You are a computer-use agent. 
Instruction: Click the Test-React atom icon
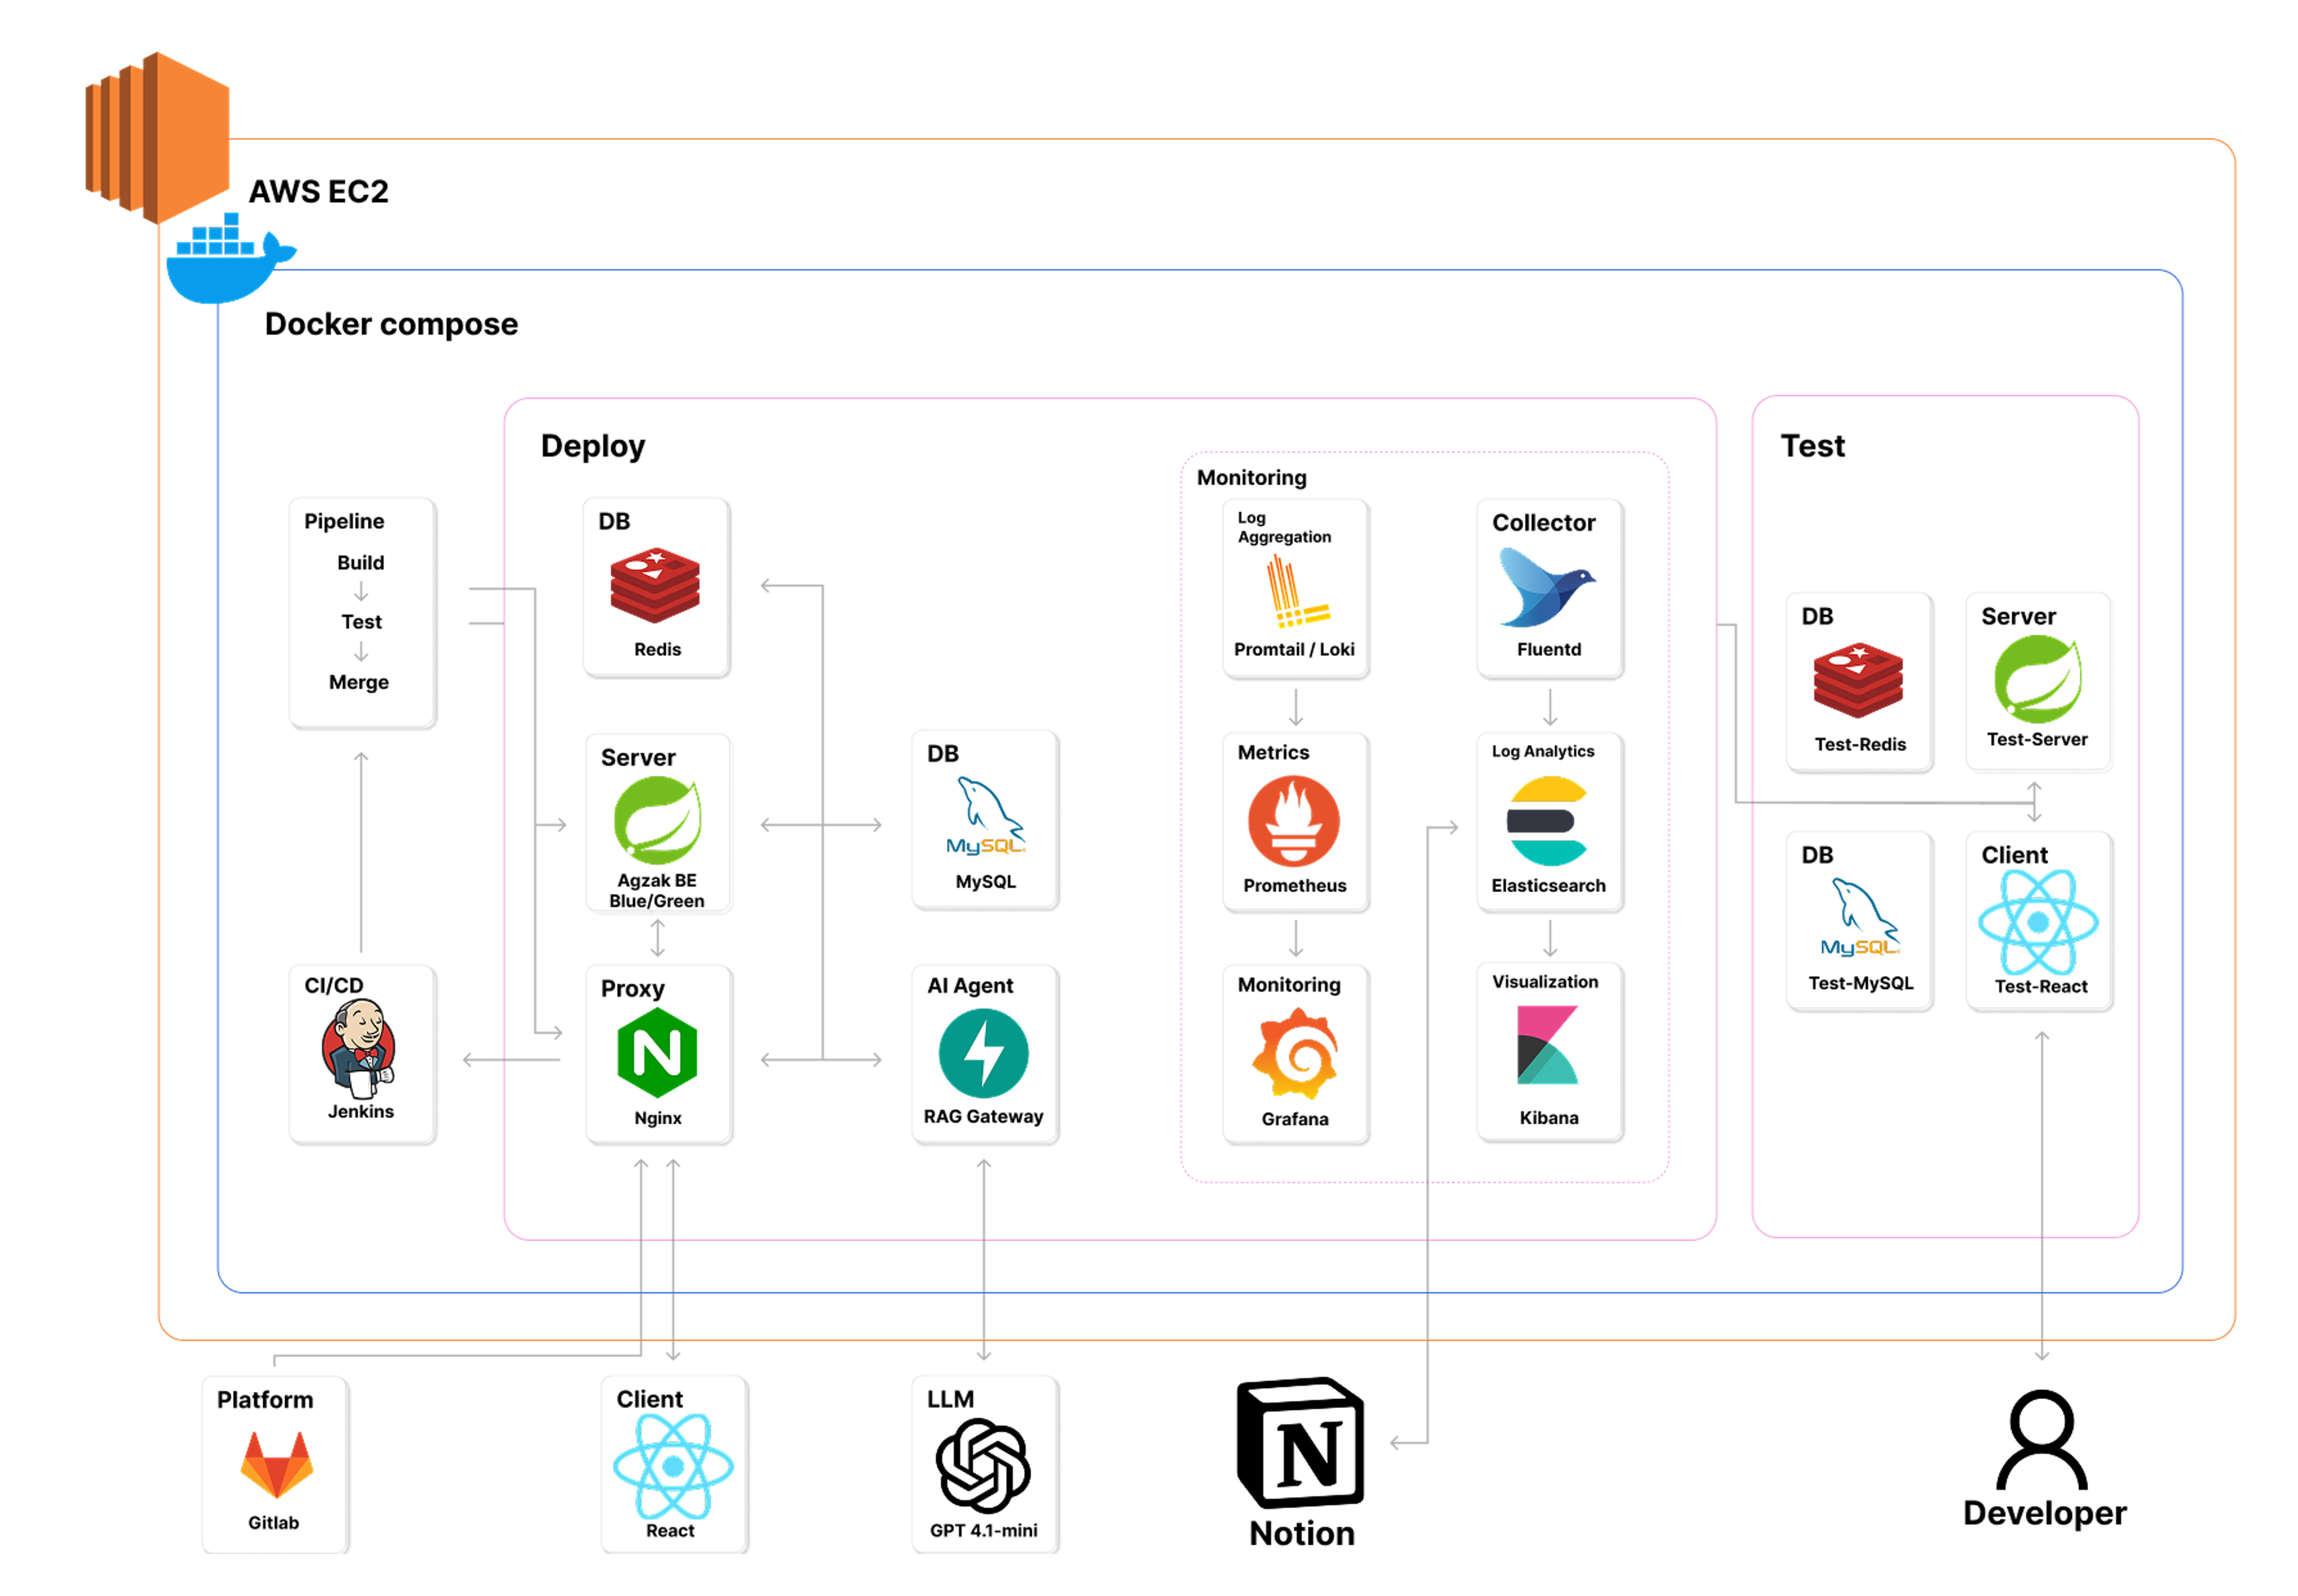(2038, 921)
